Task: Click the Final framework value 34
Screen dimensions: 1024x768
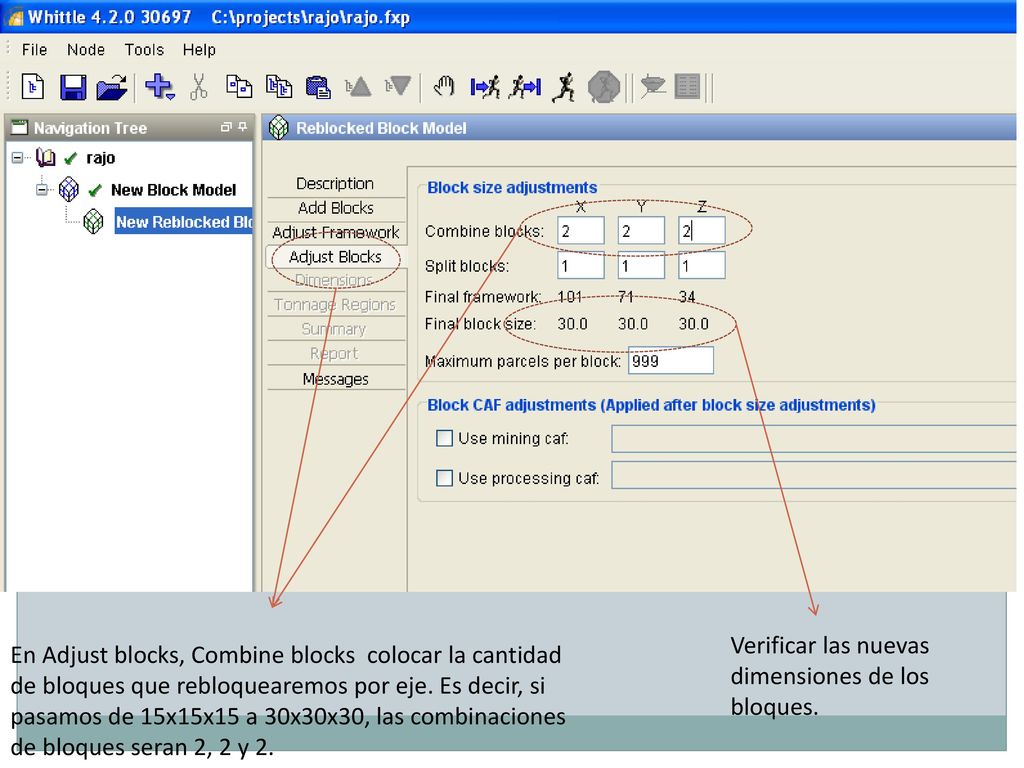Action: (686, 296)
